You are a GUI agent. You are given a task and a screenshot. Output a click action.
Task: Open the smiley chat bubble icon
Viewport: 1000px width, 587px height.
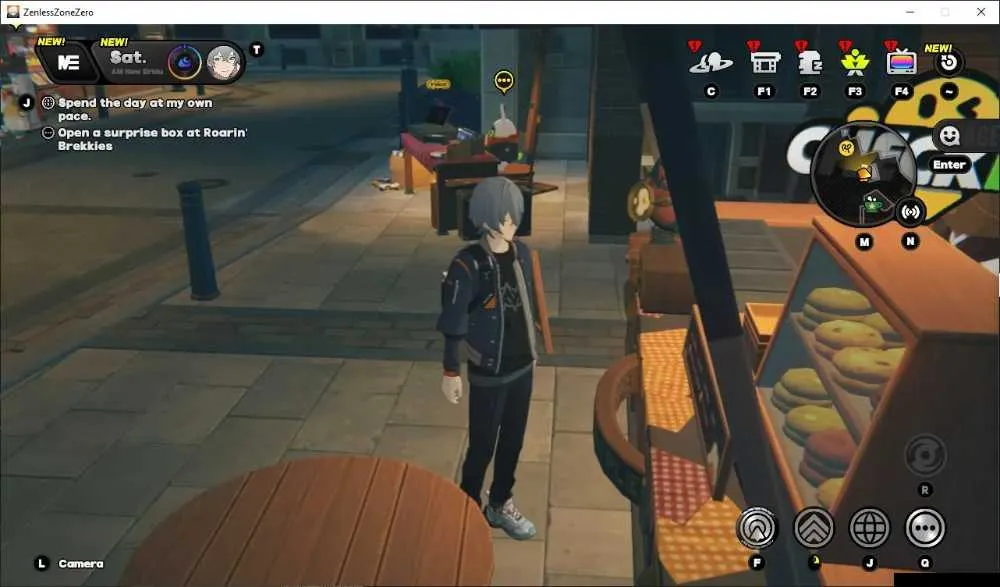coord(950,135)
